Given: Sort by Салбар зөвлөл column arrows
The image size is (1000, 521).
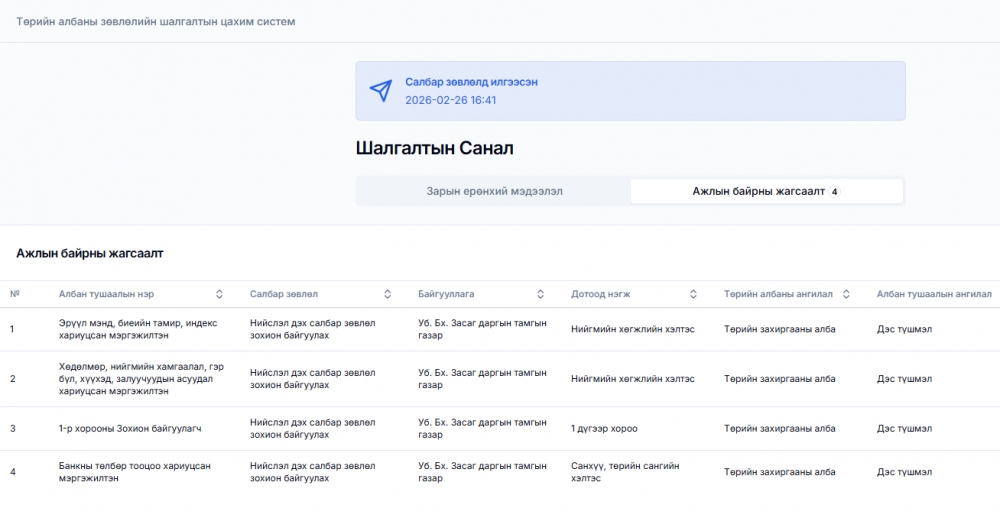Looking at the screenshot, I should tap(387, 294).
